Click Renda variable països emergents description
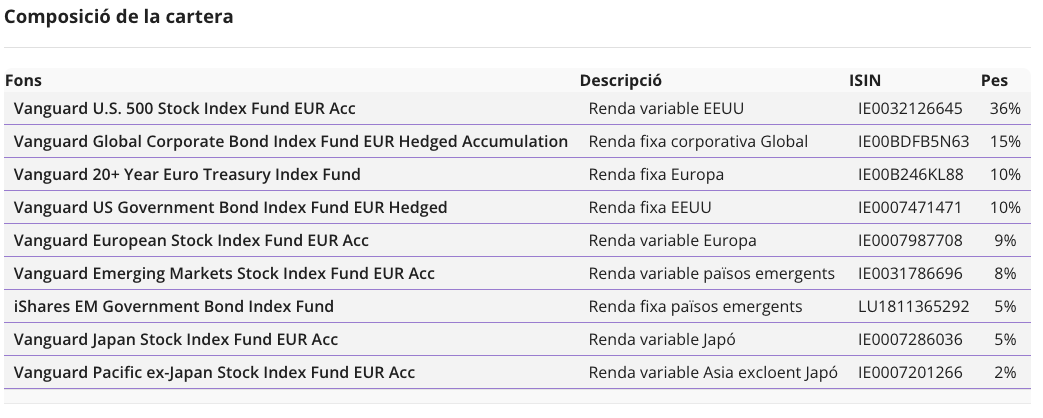This screenshot has width=1043, height=418. pos(711,274)
